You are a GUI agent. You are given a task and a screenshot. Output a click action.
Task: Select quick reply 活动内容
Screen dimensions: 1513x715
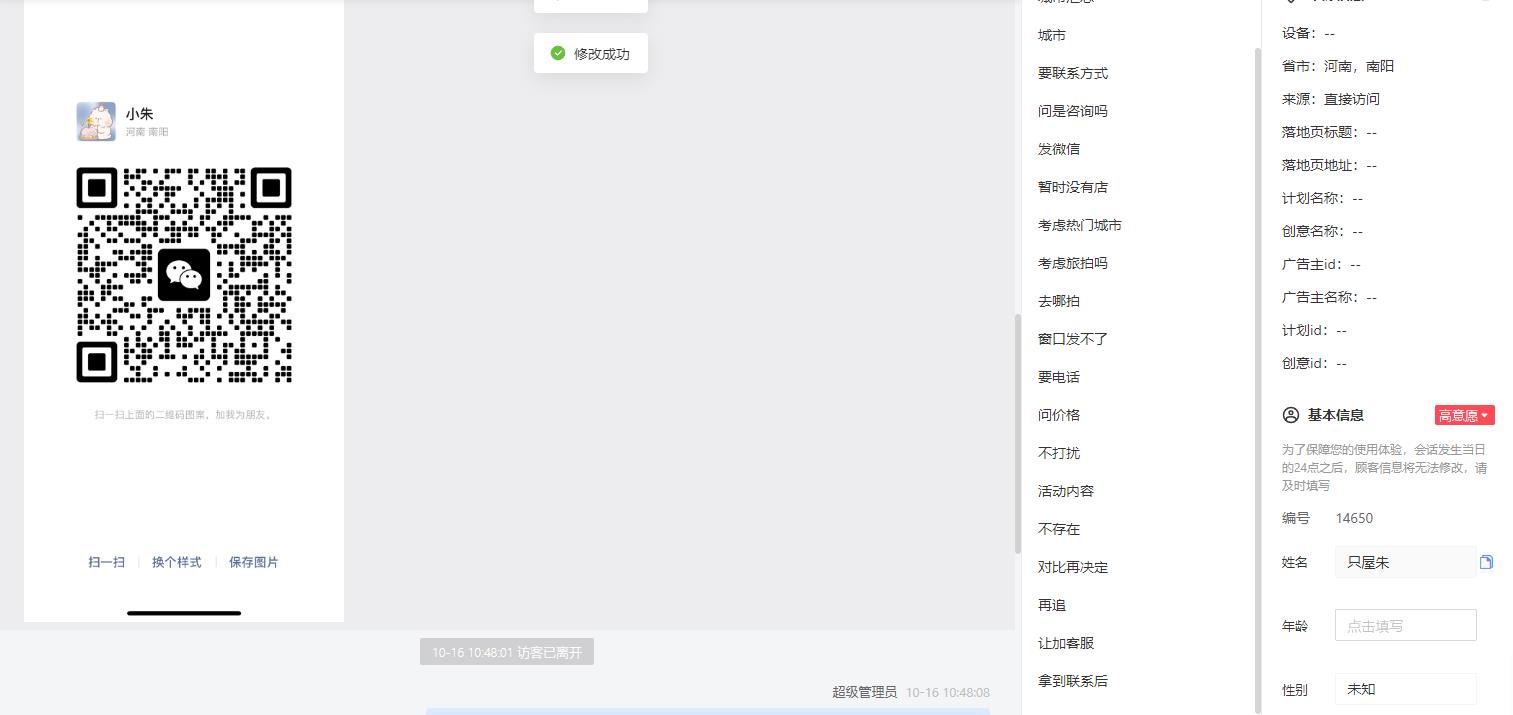tap(1066, 491)
